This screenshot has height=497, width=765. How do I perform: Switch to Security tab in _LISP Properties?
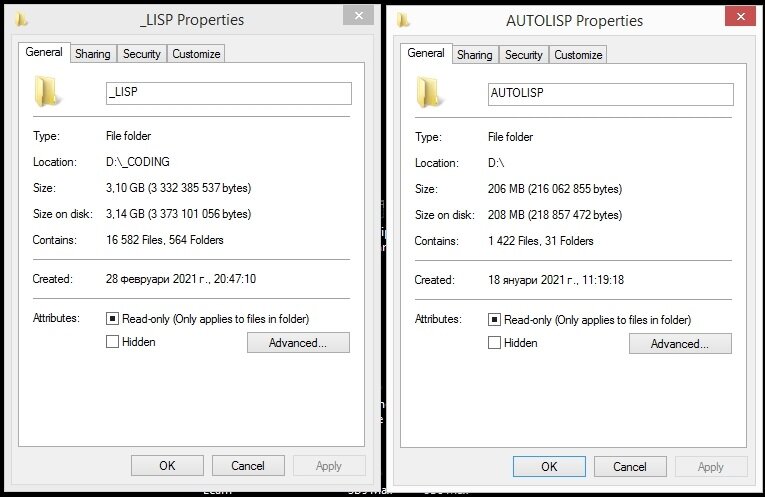141,54
